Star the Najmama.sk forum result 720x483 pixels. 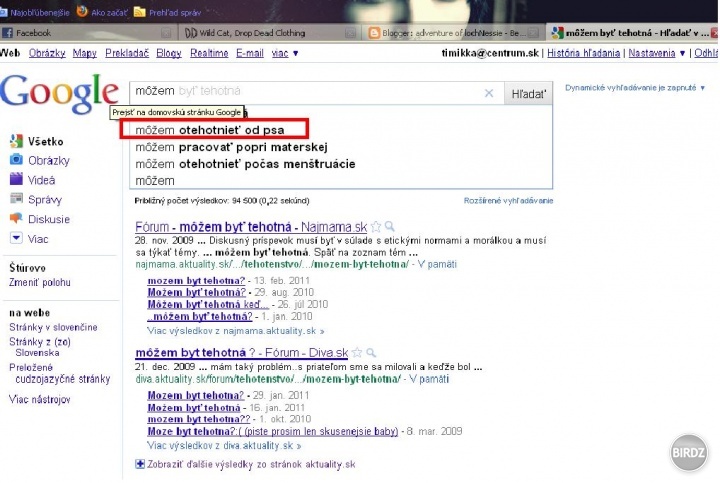(x=376, y=226)
